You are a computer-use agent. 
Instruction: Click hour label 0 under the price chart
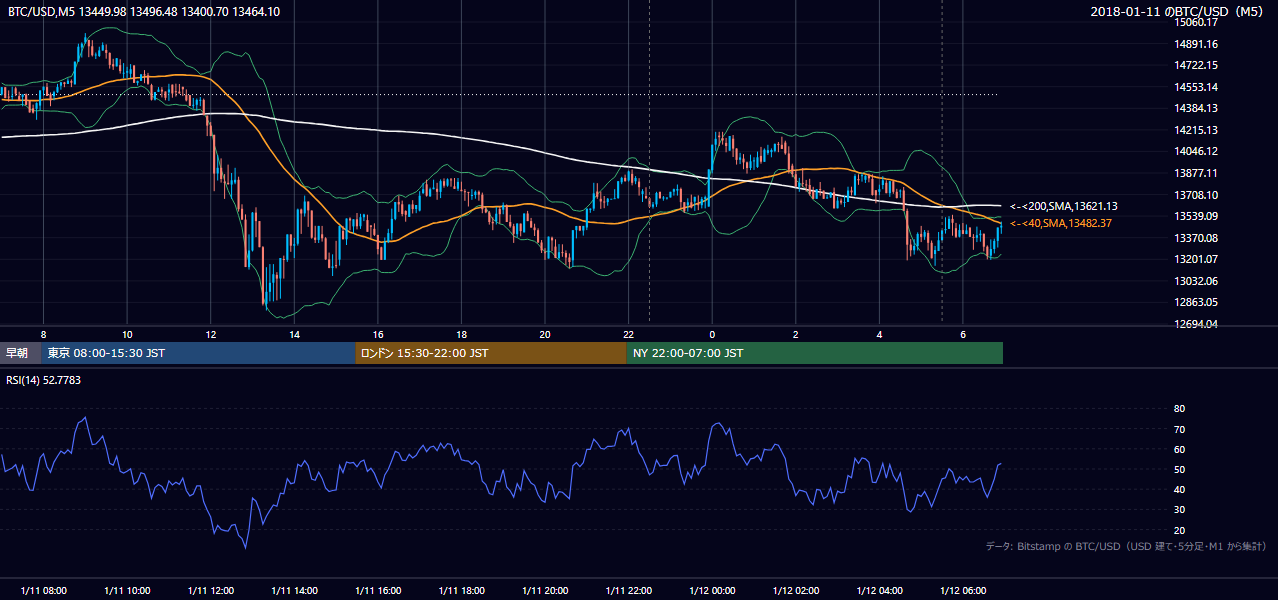tap(712, 334)
